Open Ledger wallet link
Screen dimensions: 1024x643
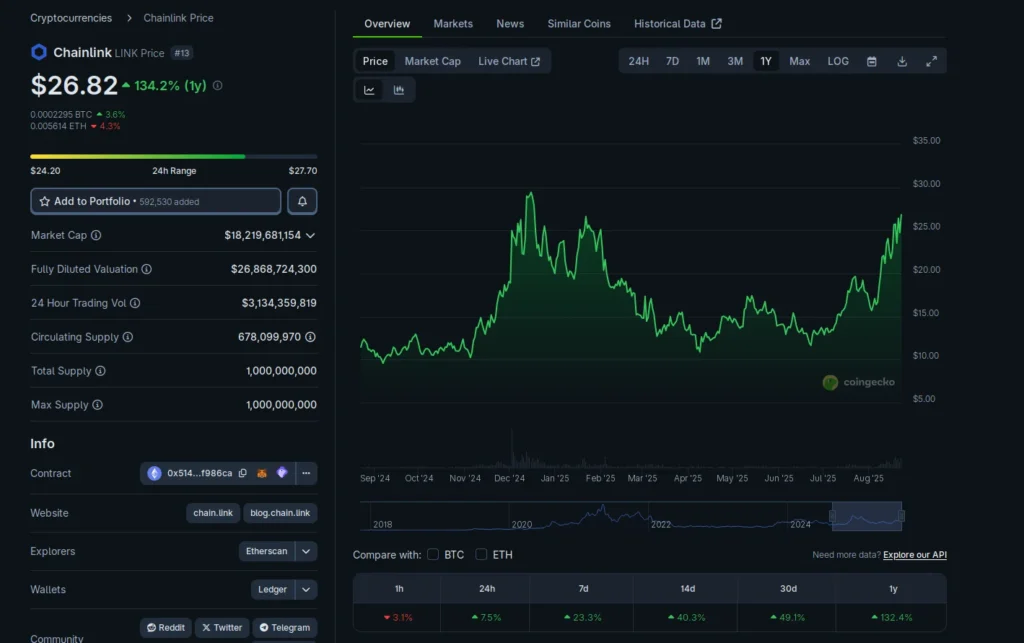tap(272, 589)
